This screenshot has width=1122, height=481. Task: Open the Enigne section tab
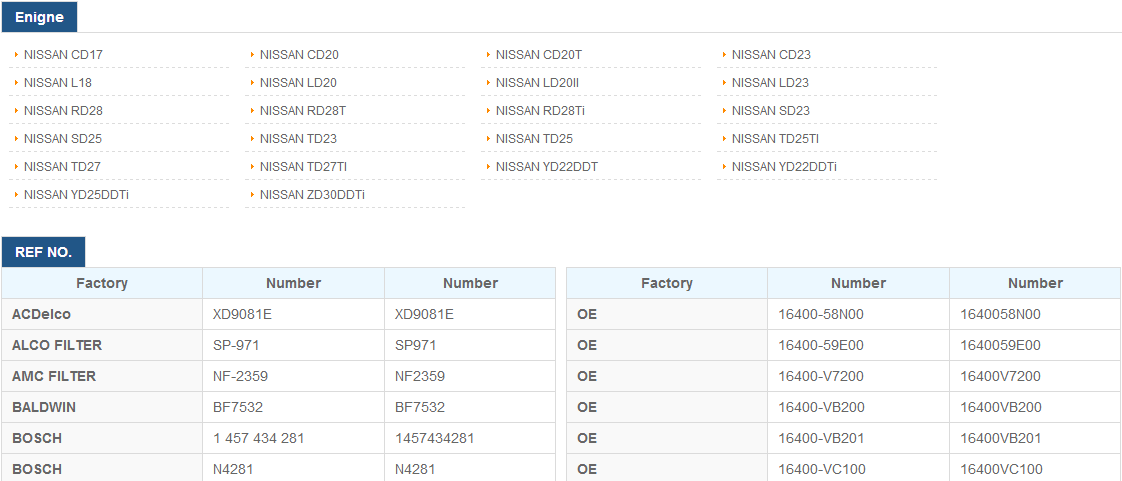point(39,18)
